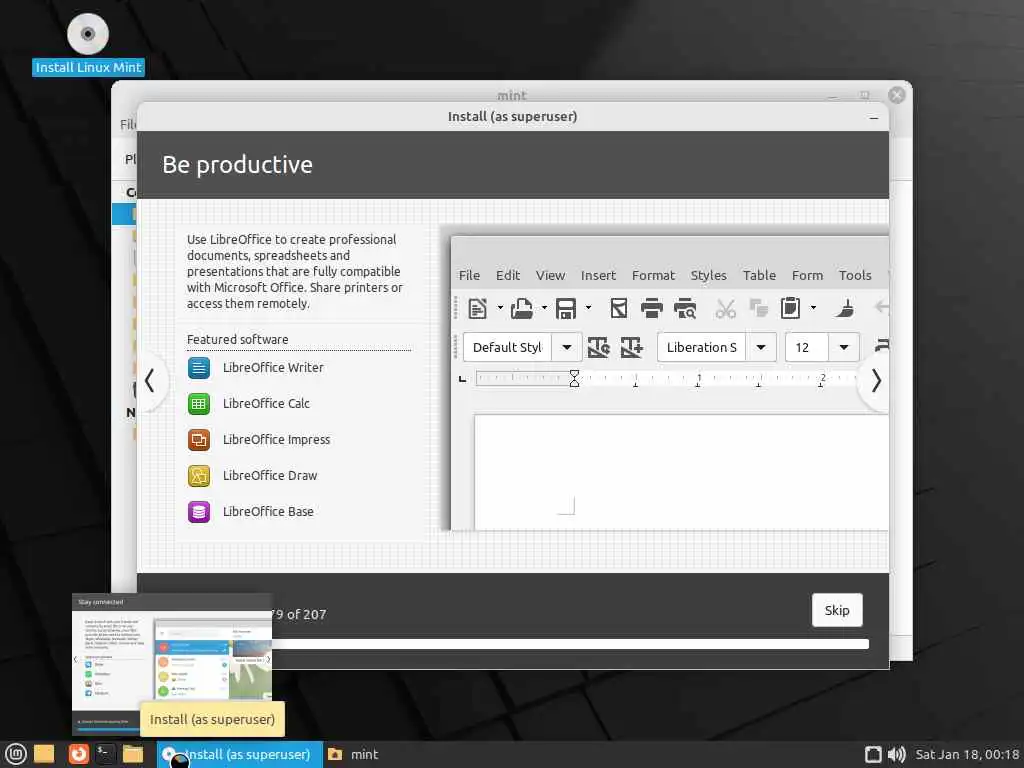
Task: Select the "LibreOffice Draw" label text
Action: coord(270,475)
